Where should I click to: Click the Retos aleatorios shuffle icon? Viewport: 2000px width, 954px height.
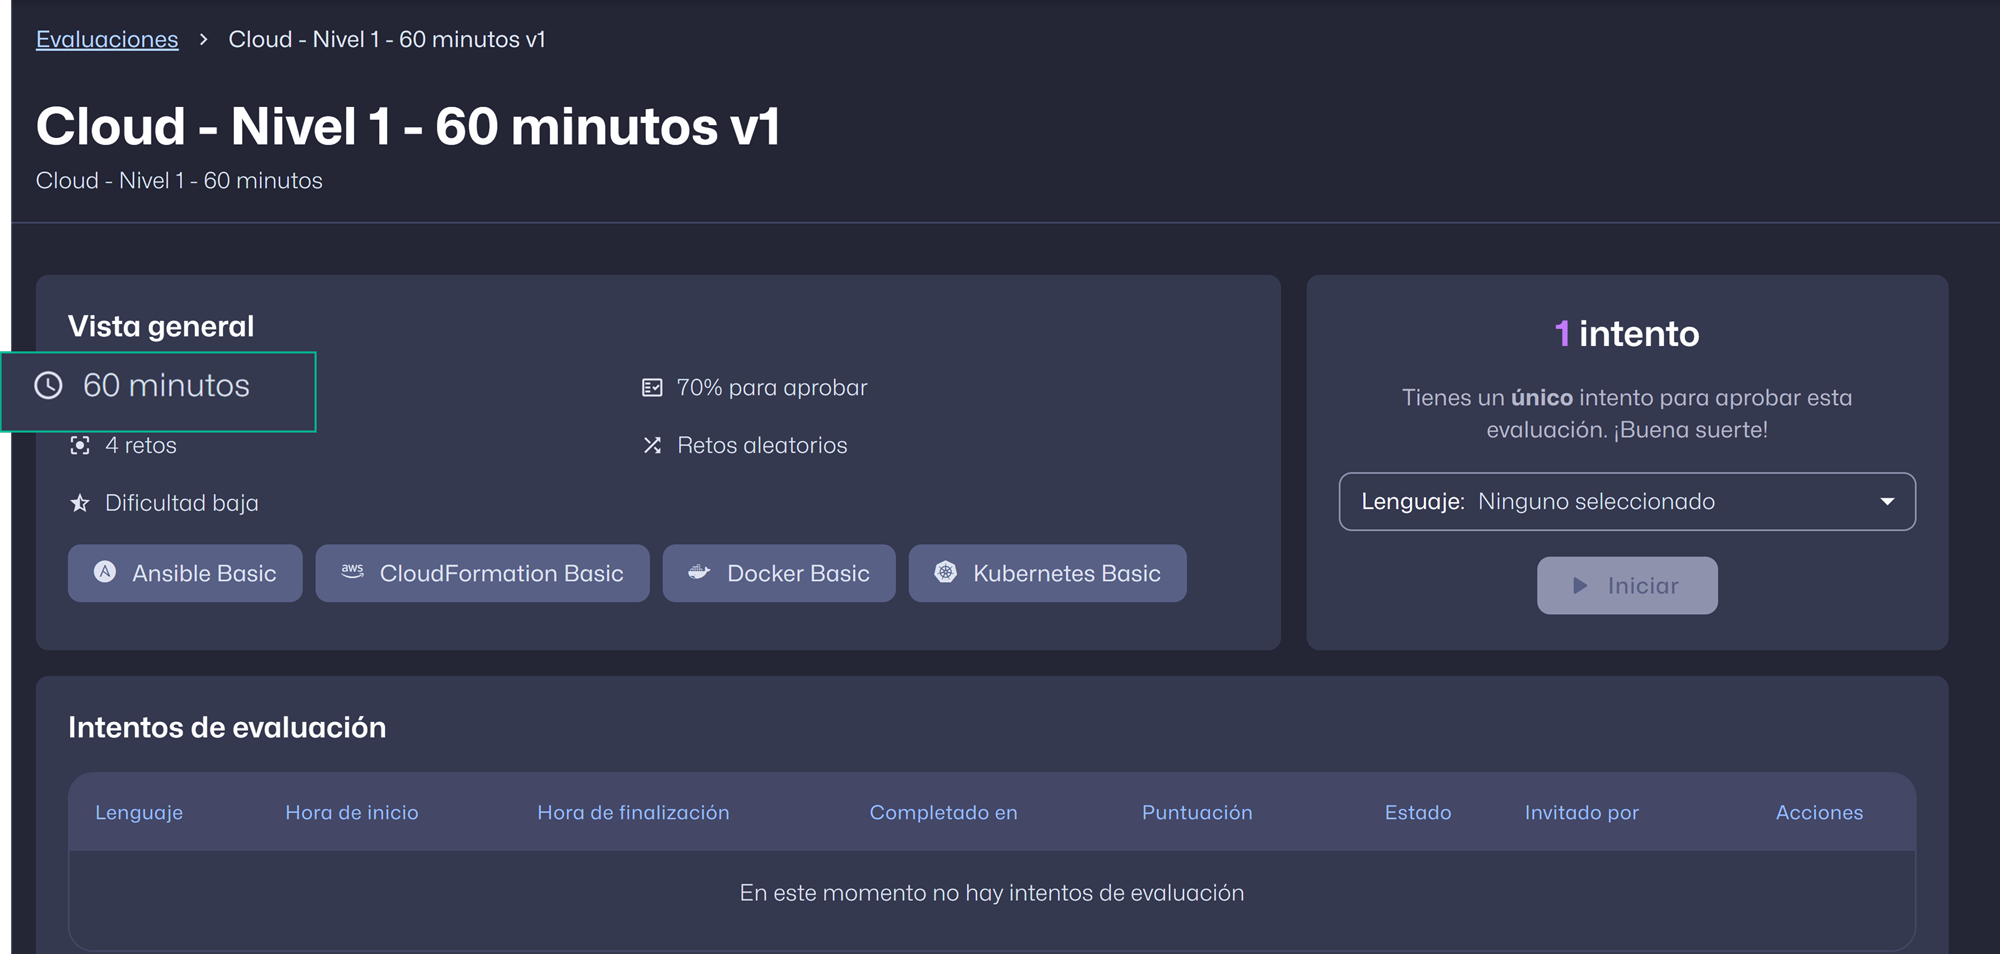click(652, 445)
